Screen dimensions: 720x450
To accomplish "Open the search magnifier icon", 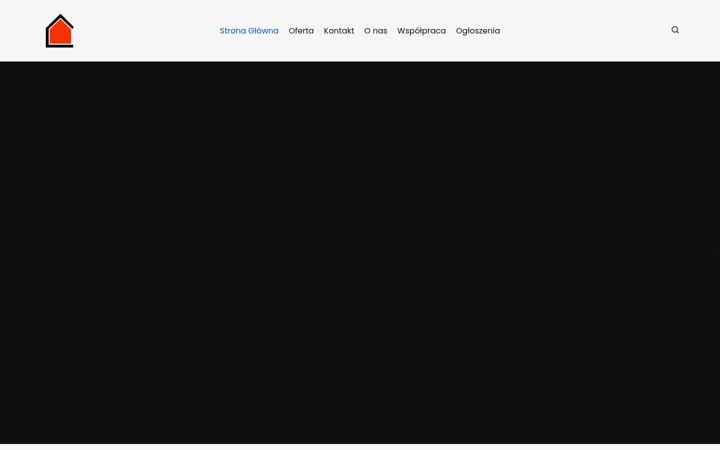I will pos(675,30).
